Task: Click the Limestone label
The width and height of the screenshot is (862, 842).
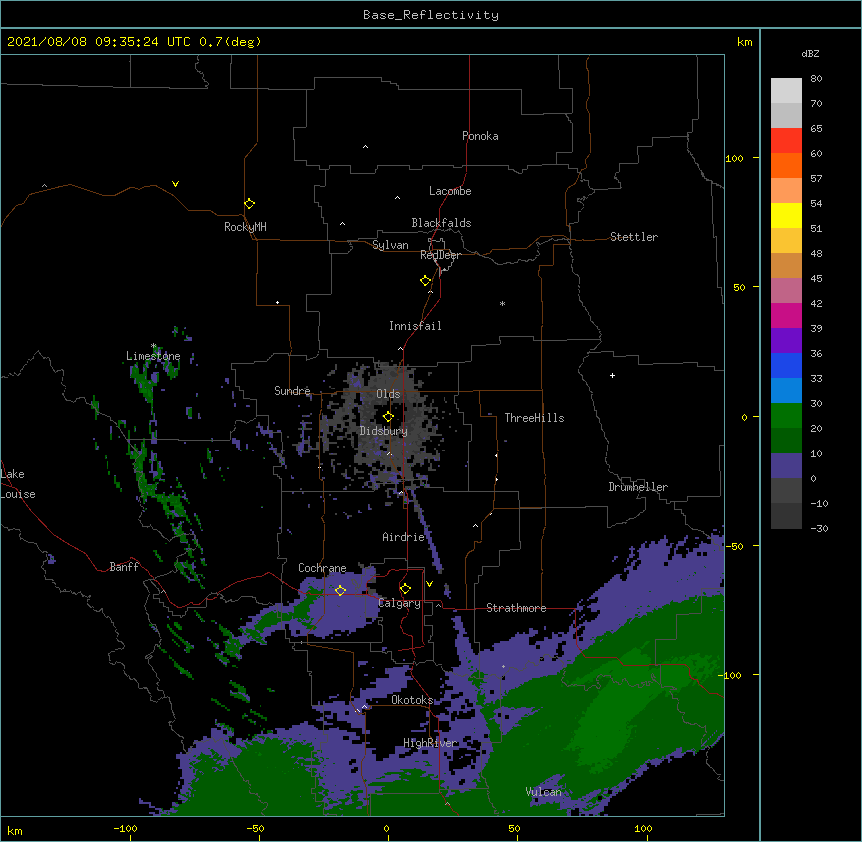Action: pyautogui.click(x=153, y=356)
